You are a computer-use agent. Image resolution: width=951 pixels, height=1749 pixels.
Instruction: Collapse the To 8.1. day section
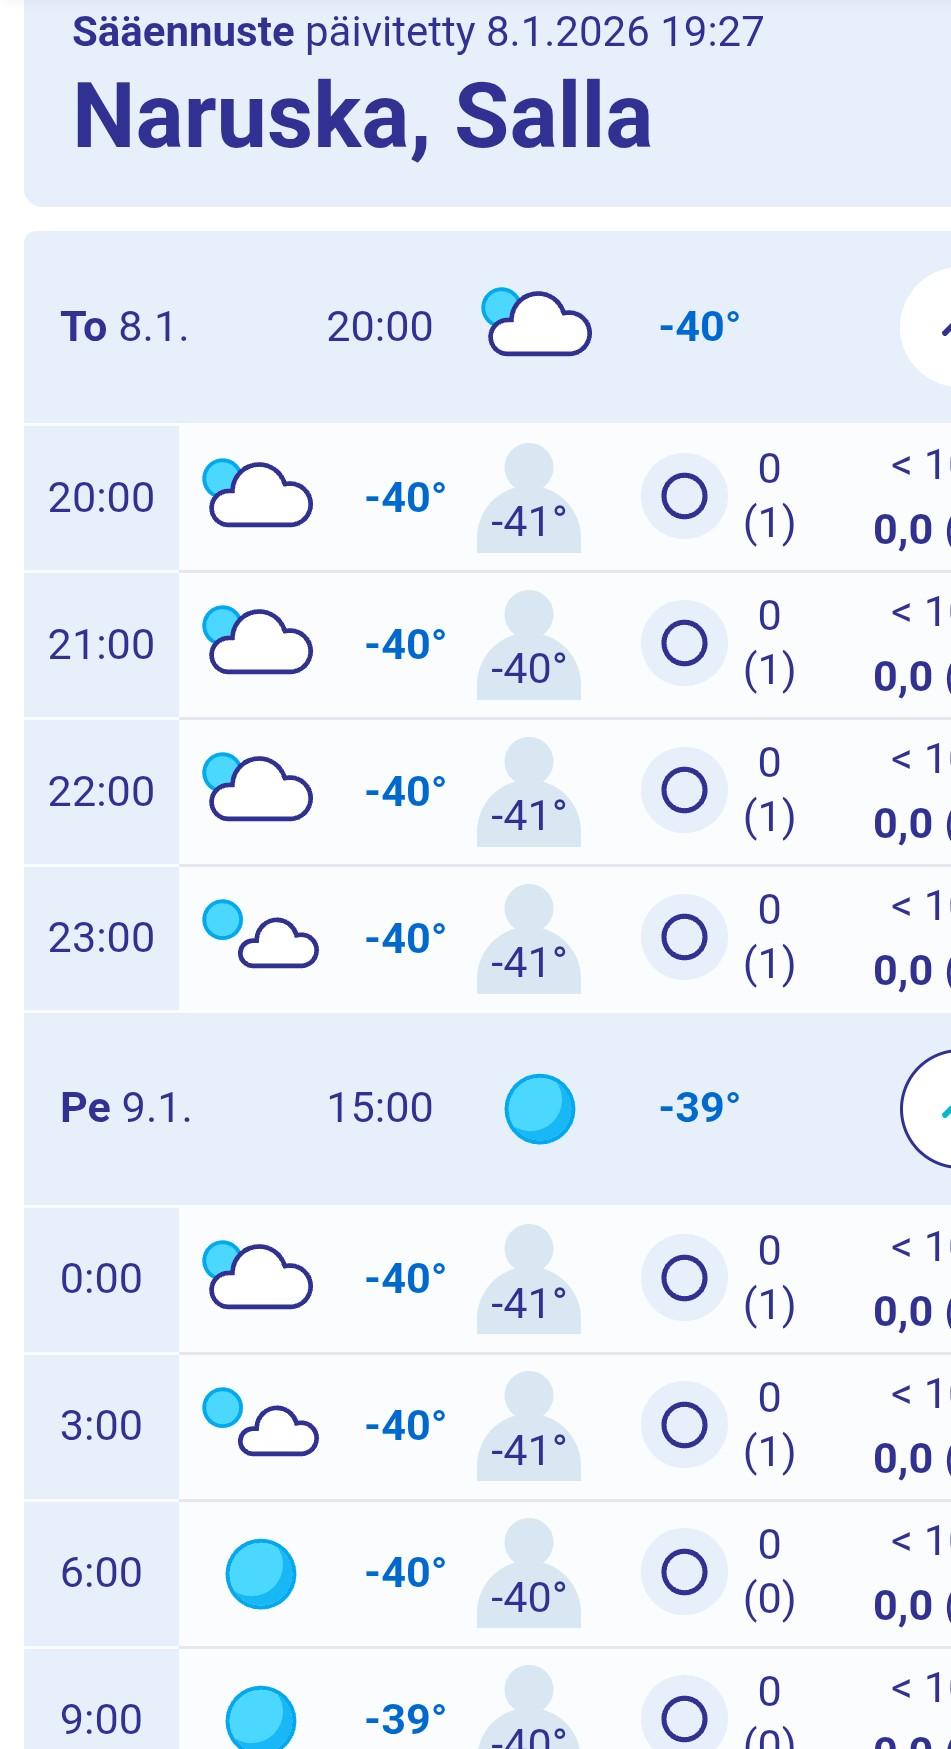pos(932,327)
